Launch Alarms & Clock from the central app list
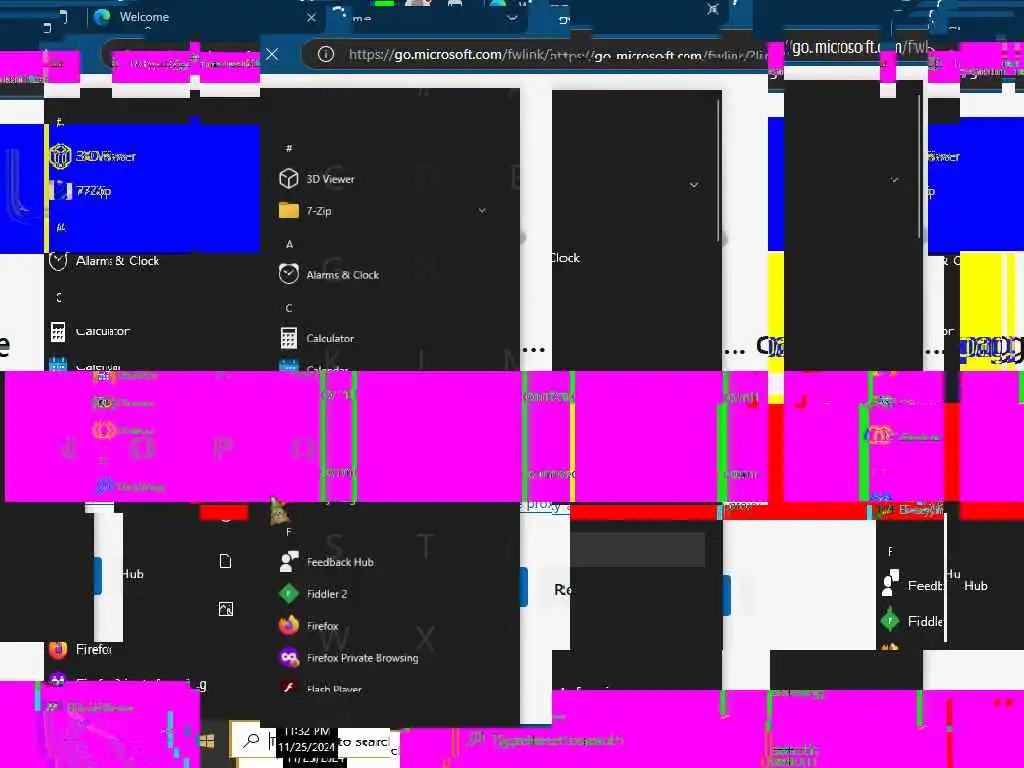Image resolution: width=1024 pixels, height=768 pixels. (x=328, y=274)
